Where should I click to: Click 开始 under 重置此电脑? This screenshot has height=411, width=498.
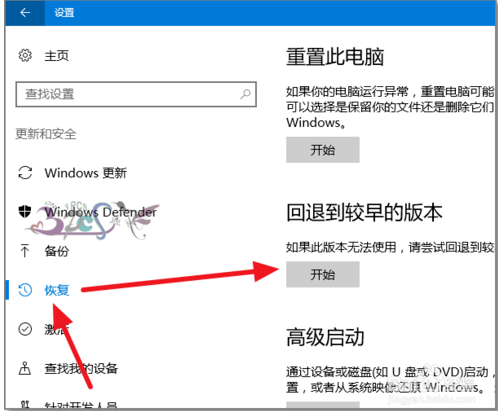(323, 150)
